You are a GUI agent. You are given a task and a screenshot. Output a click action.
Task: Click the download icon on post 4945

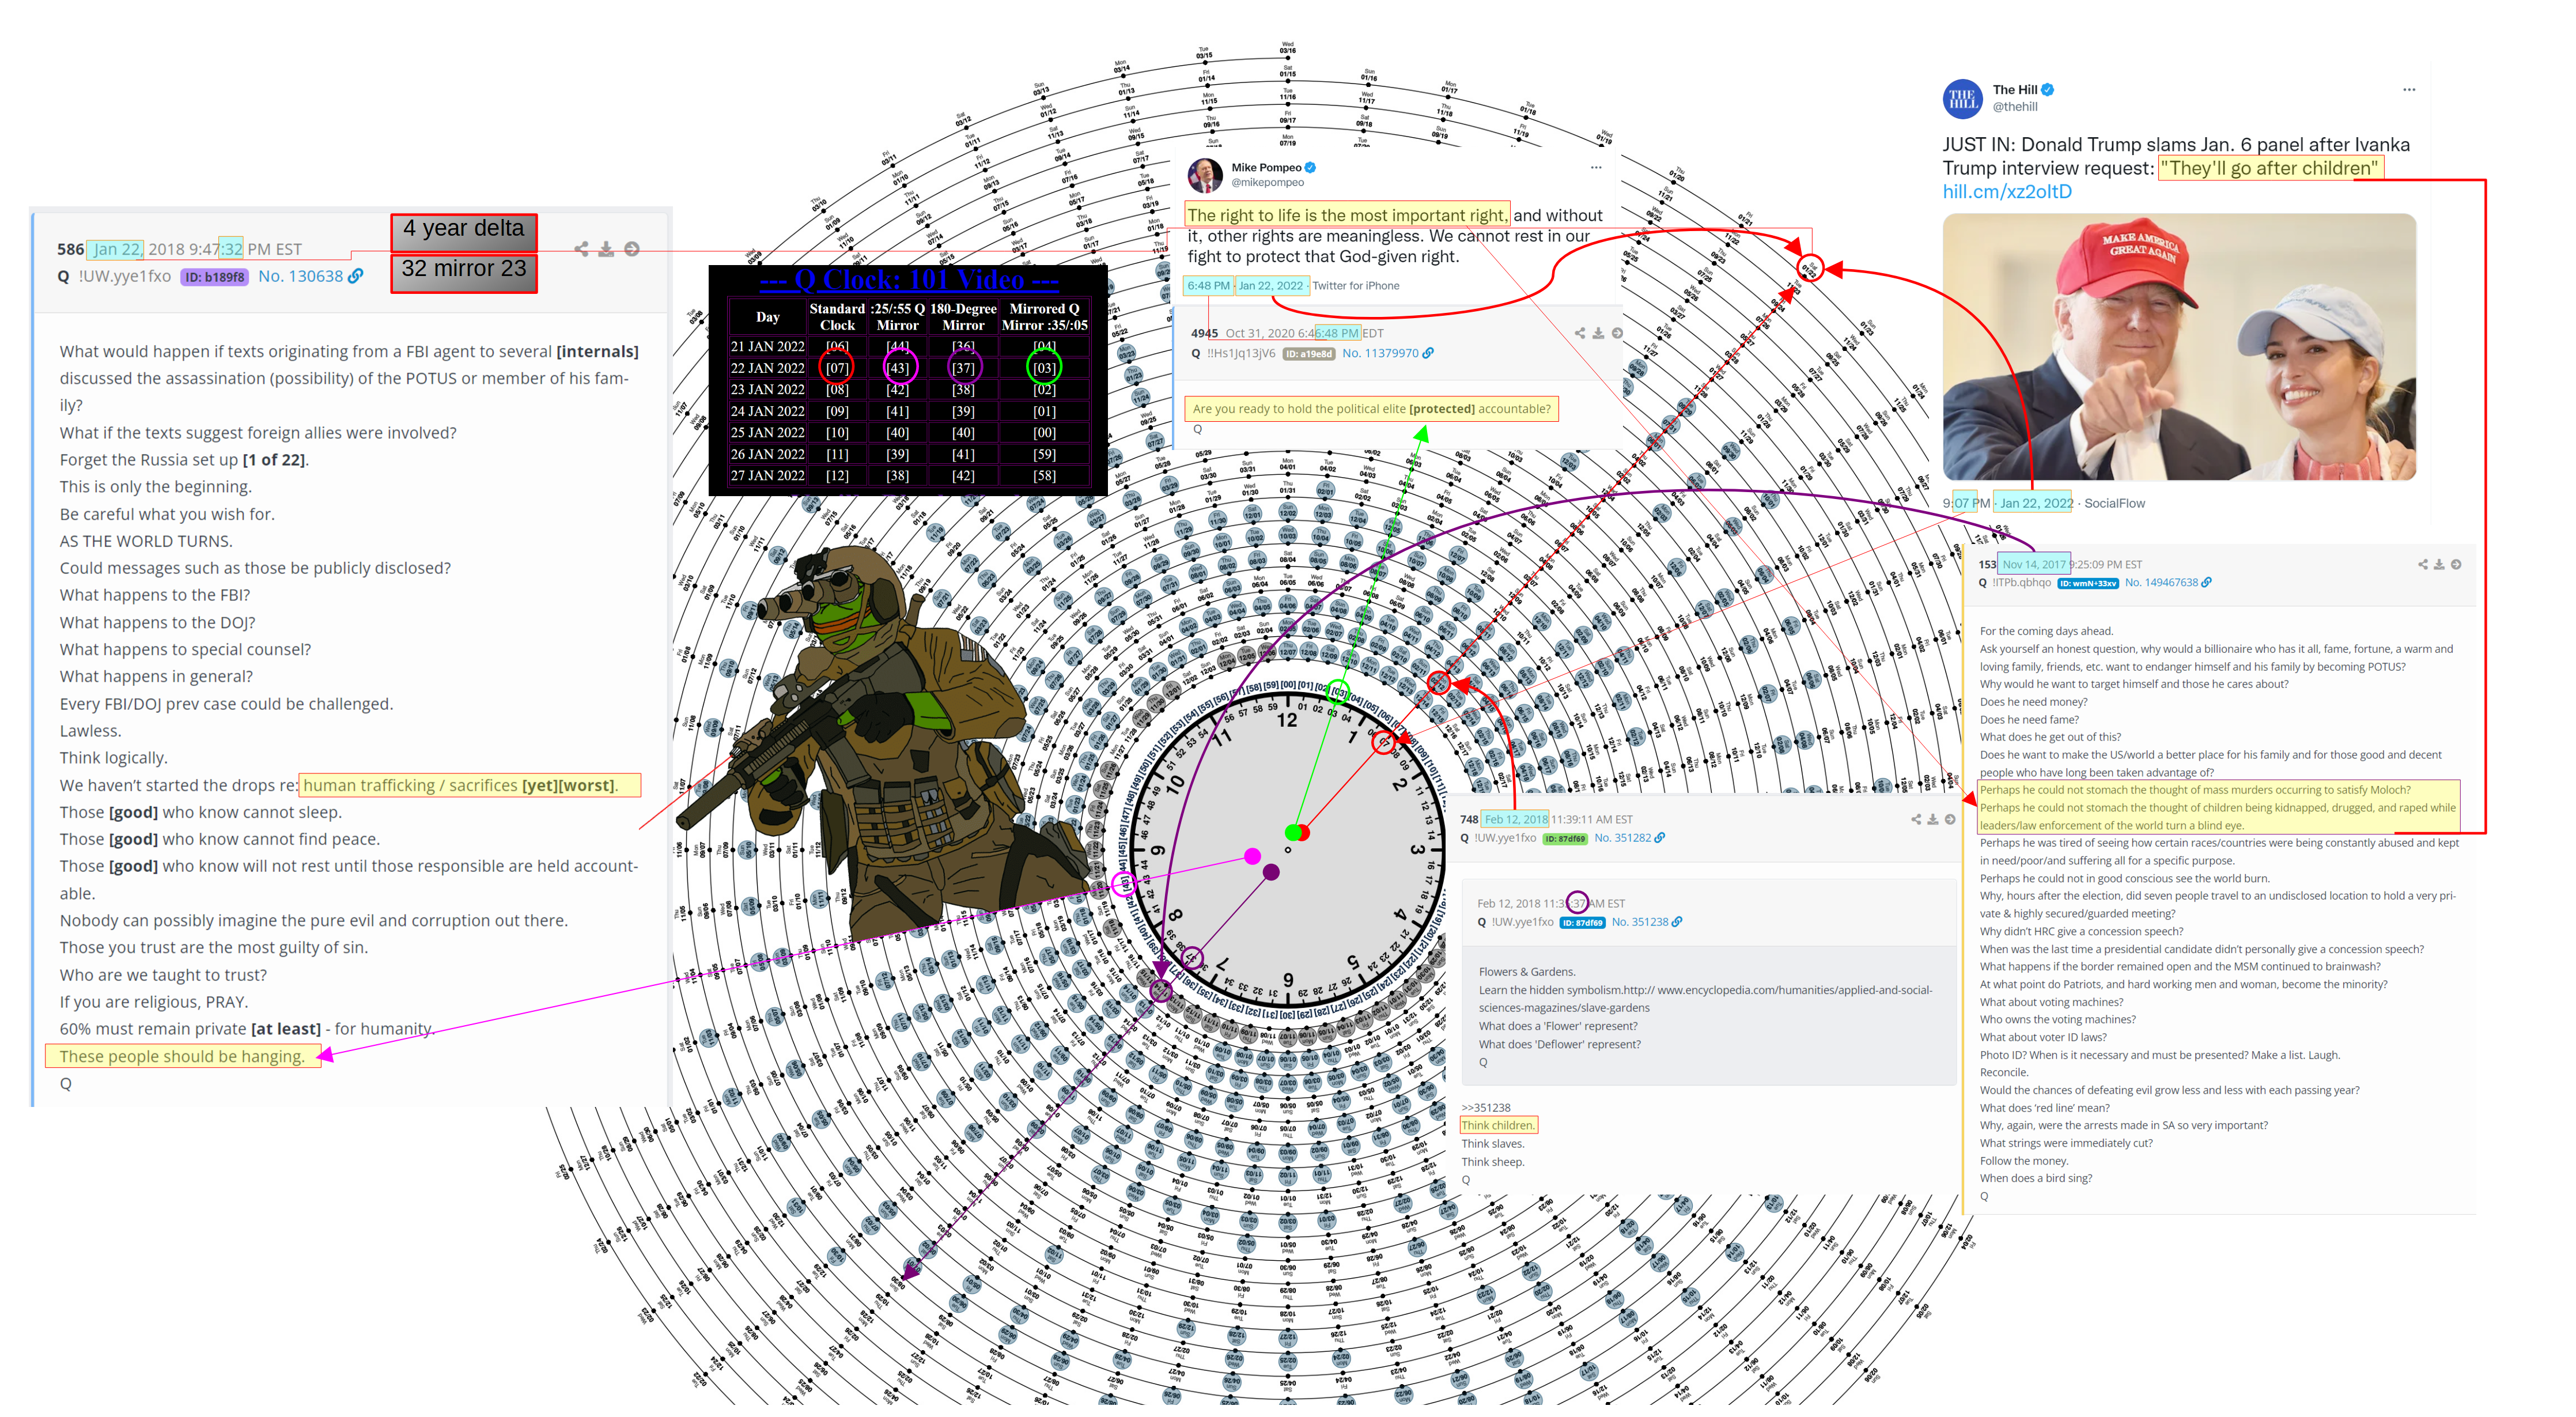pos(1598,333)
